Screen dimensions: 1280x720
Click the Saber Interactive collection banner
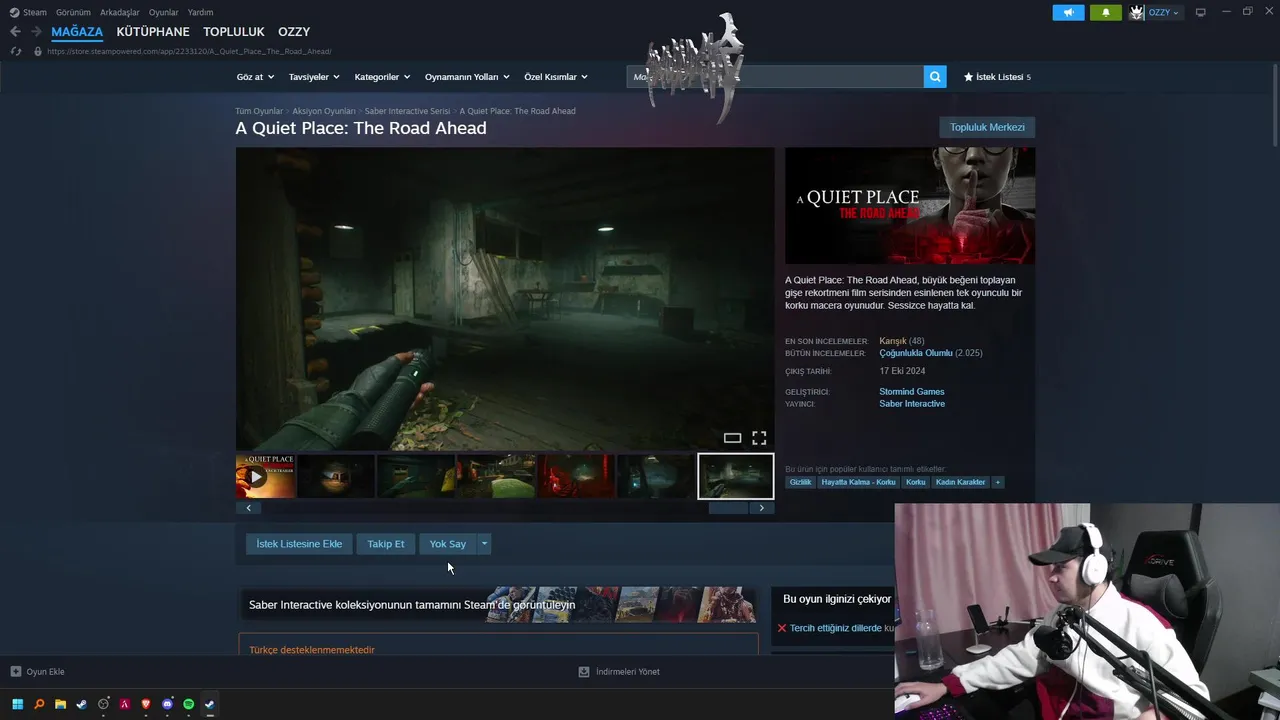pyautogui.click(x=497, y=604)
